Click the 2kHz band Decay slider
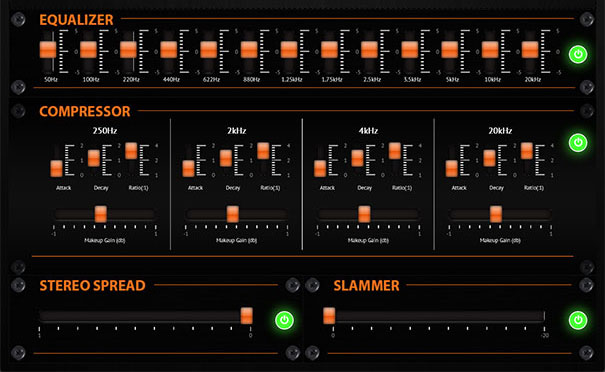This screenshot has height=372, width=605. pyautogui.click(x=226, y=158)
